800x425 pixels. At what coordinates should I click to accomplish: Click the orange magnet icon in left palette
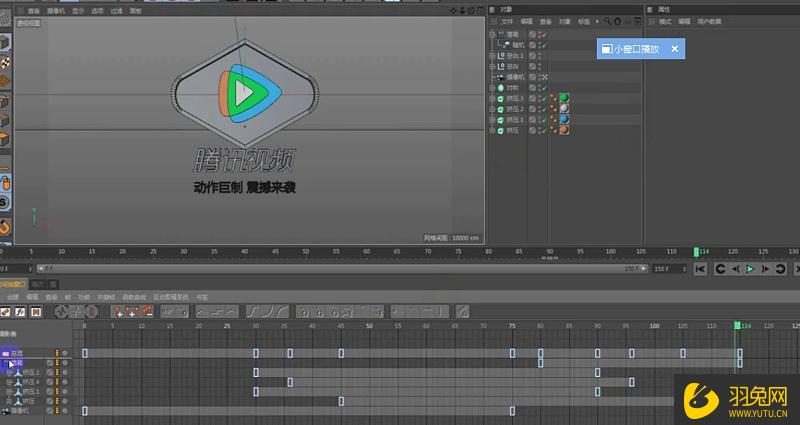[x=5, y=227]
